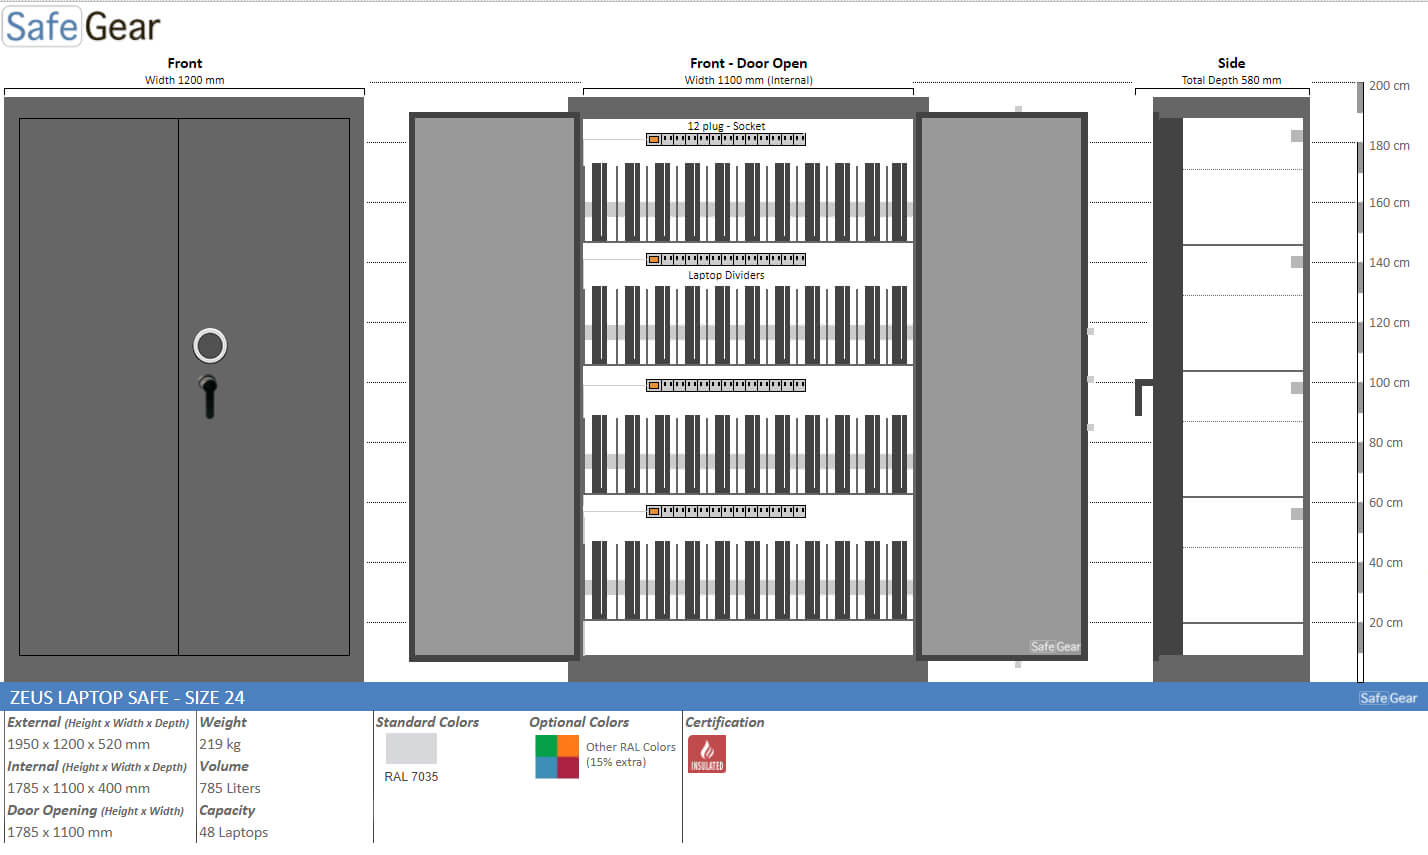Screen dimensions: 1428x855
Task: Click the 'Other RAL Colors' text
Action: (631, 747)
